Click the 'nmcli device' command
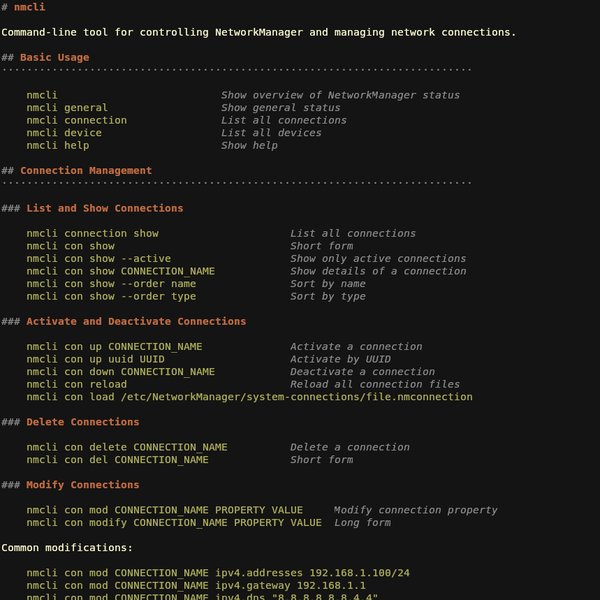 (64, 133)
